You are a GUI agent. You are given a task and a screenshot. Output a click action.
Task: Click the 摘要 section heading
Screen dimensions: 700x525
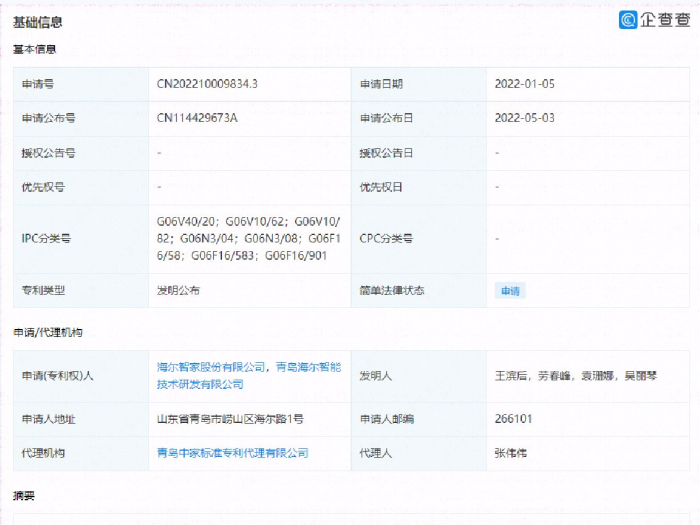point(24,496)
